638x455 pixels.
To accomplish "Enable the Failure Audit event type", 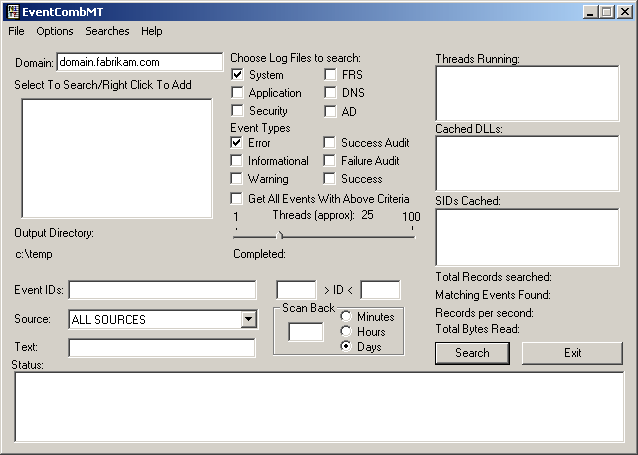I will [330, 161].
